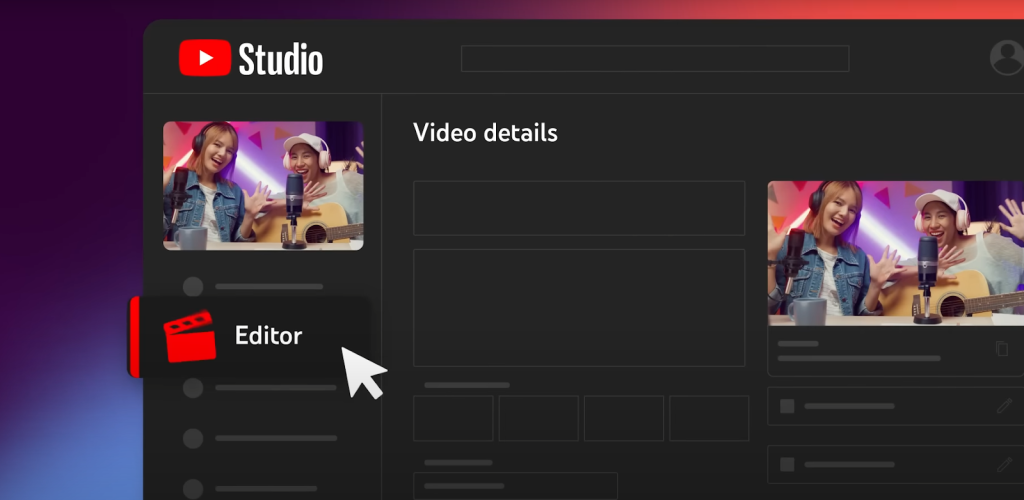The image size is (1024, 500).
Task: Click the Video details heading
Action: point(485,133)
